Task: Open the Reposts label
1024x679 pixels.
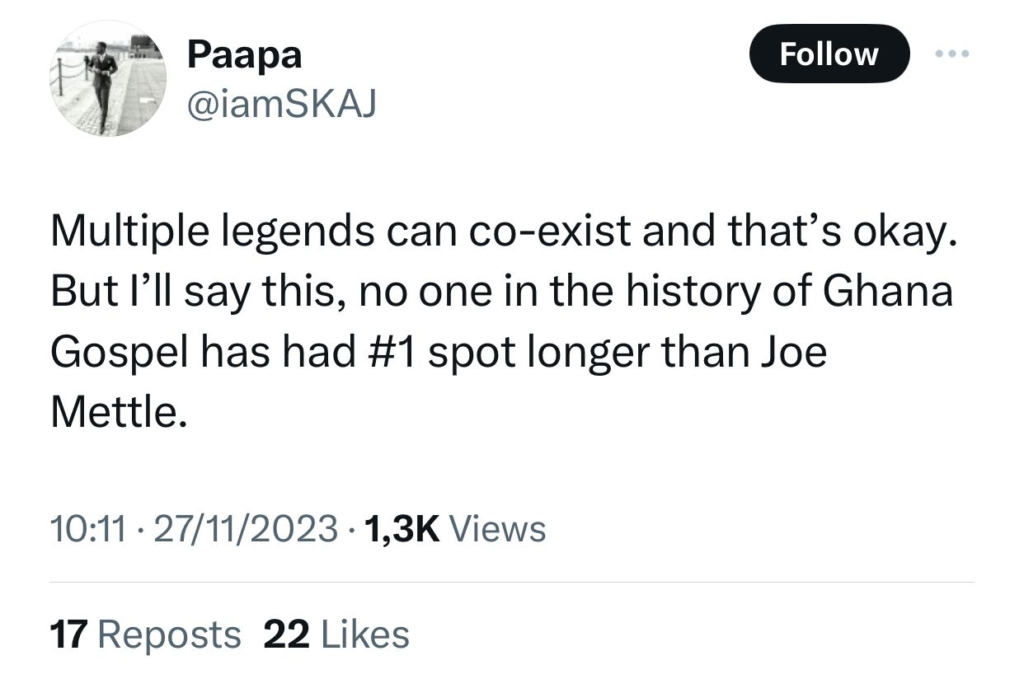Action: (171, 634)
